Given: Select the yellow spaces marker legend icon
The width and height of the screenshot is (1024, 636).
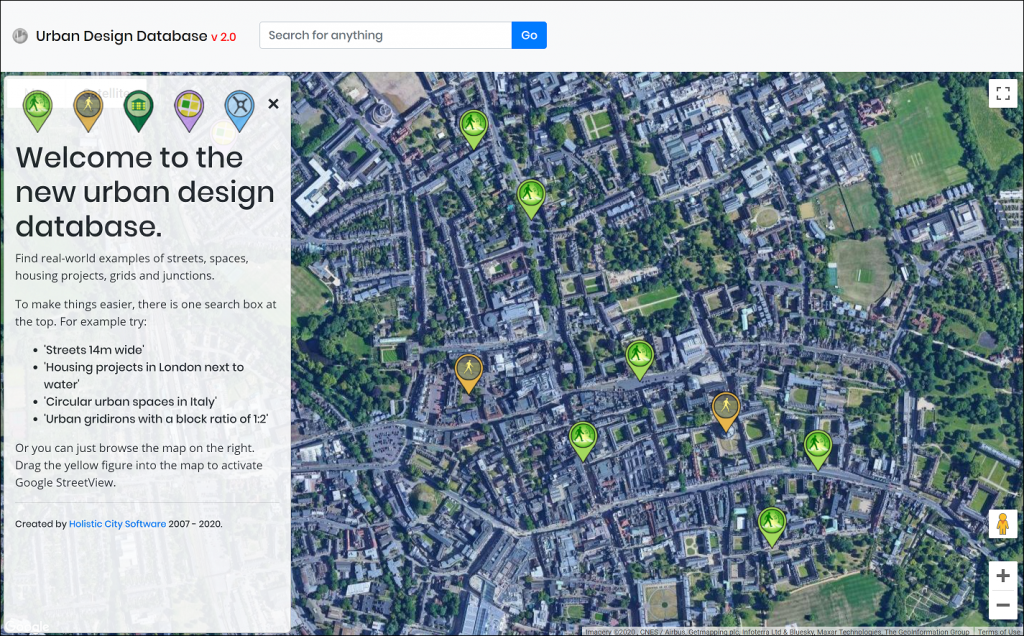Looking at the screenshot, I should tap(87, 108).
